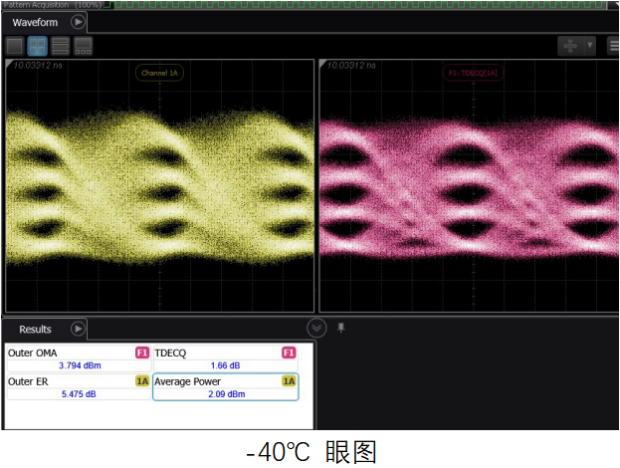The width and height of the screenshot is (620, 468).
Task: Open dropdown arrow next to add button
Action: coord(590,45)
